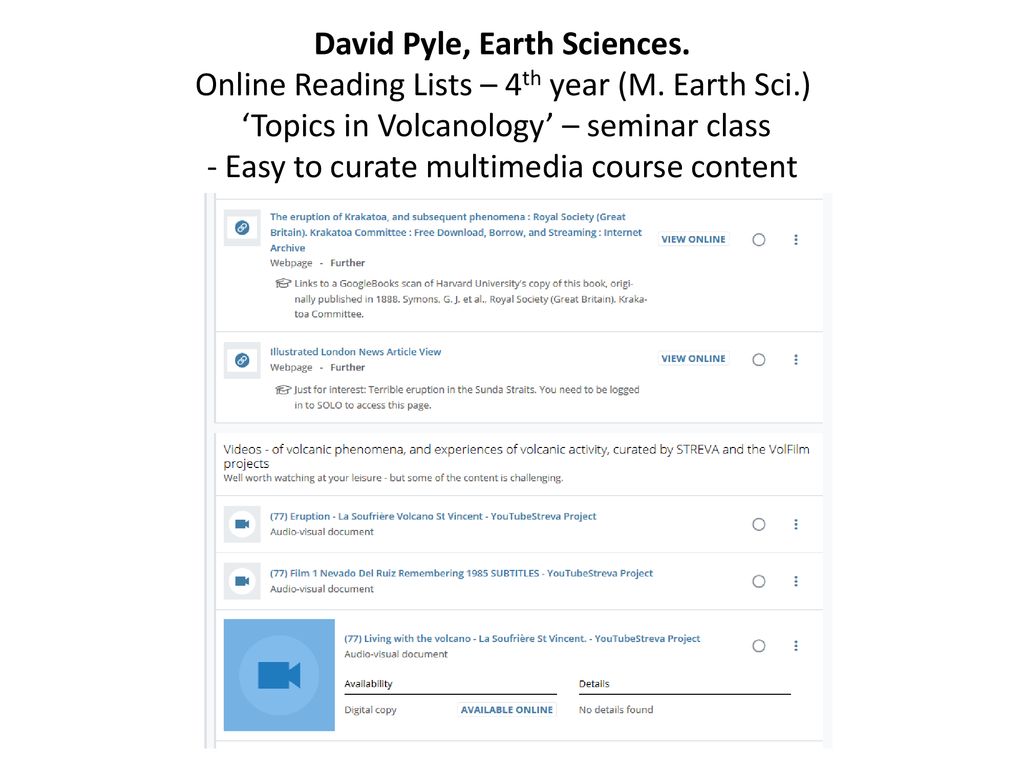
Task: Click View Online for Illustrated London News
Action: tap(693, 359)
